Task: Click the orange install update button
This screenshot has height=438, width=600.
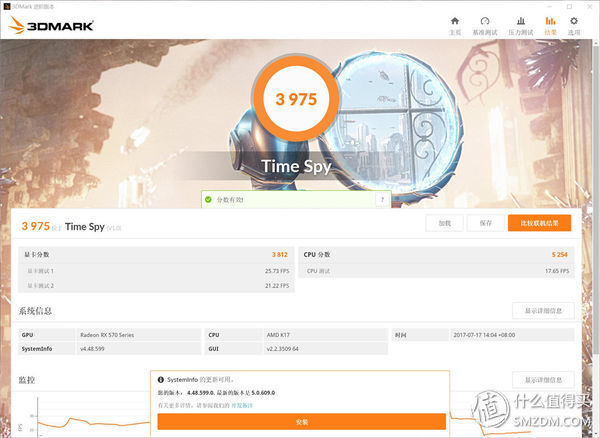Action: (x=302, y=422)
